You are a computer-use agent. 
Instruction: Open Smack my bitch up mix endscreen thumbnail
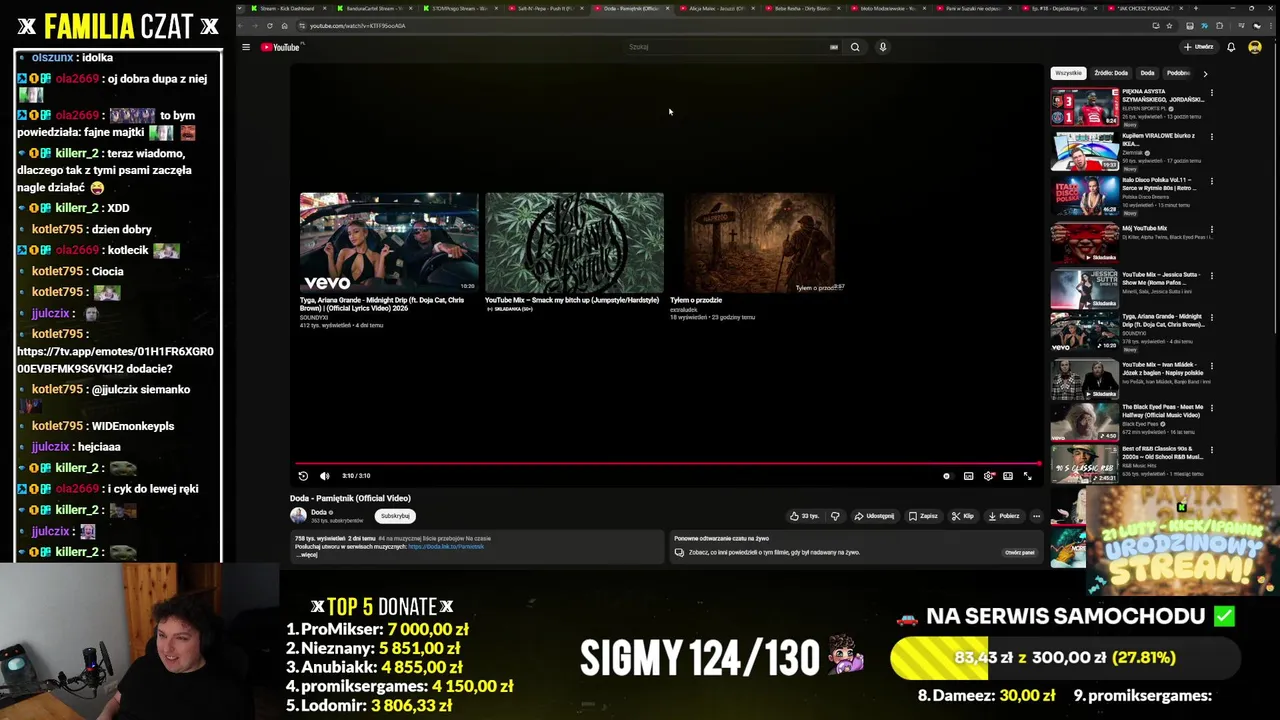[574, 242]
